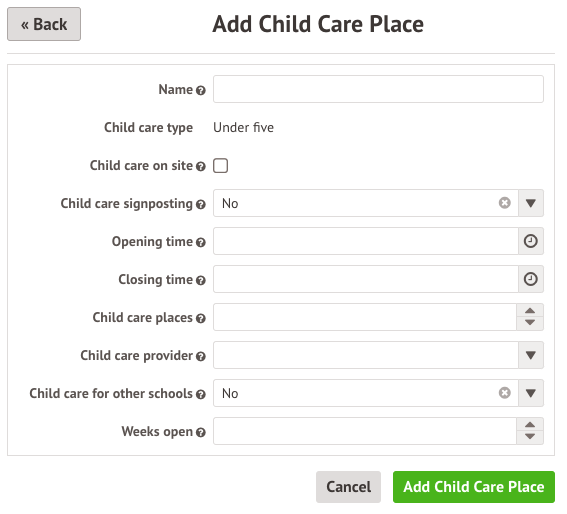The image size is (567, 514).
Task: Expand Child care for other schools dropdown
Action: point(530,393)
